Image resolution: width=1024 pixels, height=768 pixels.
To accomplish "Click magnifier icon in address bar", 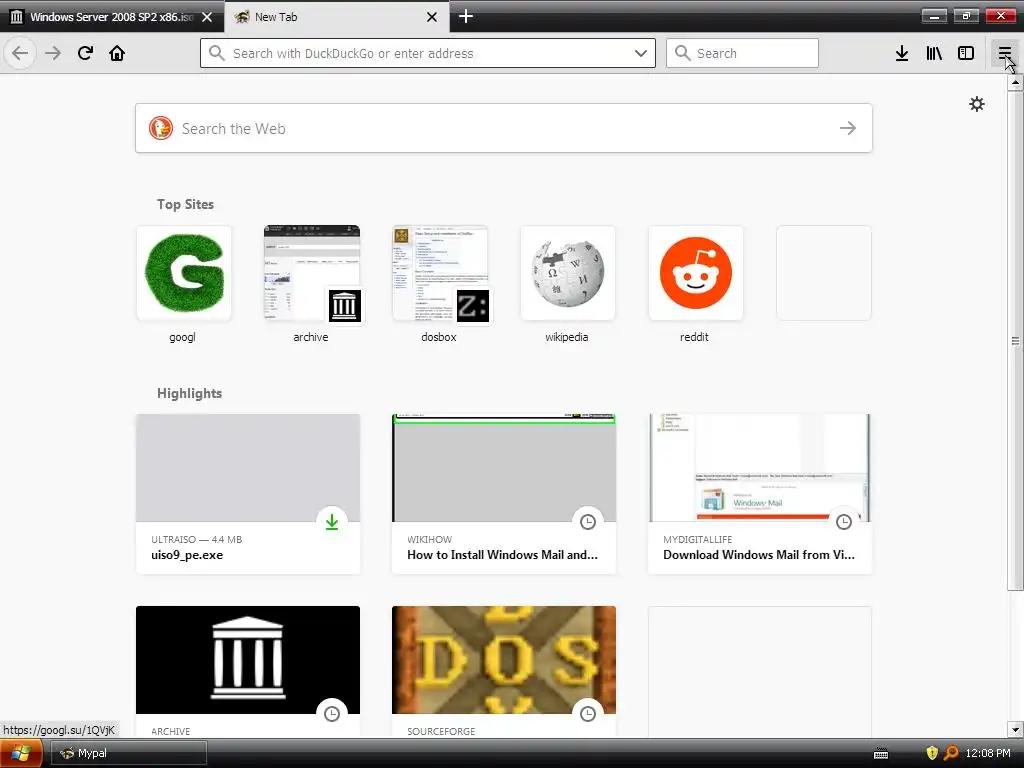I will pyautogui.click(x=217, y=53).
